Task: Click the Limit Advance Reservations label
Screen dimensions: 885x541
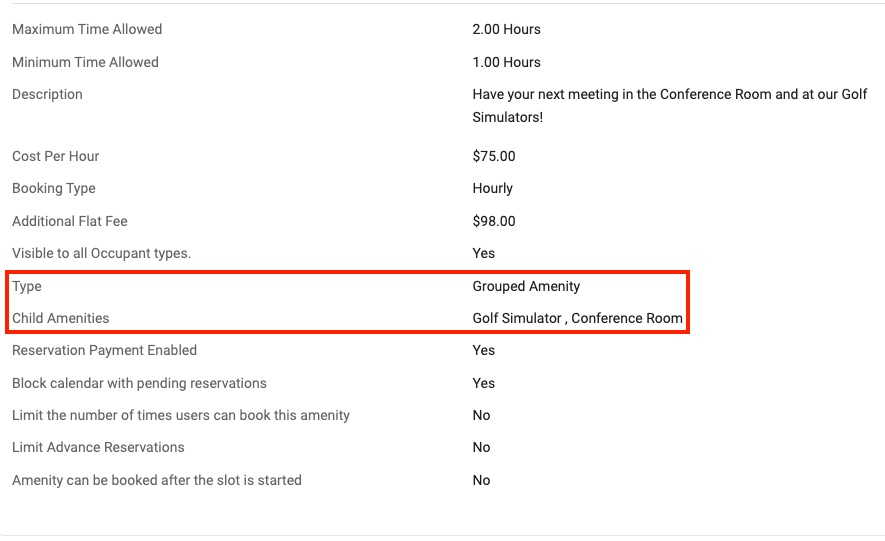Action: (98, 447)
